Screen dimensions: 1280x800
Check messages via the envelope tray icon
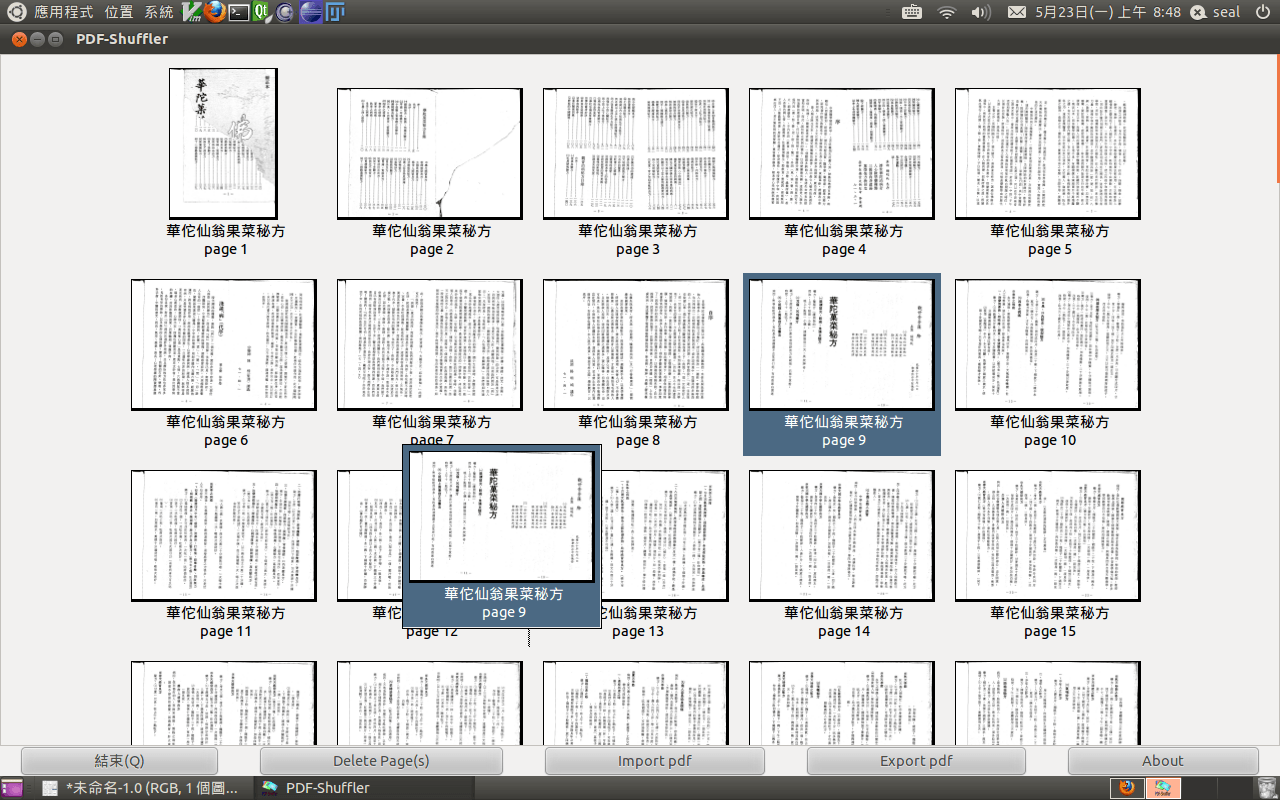(x=1015, y=12)
